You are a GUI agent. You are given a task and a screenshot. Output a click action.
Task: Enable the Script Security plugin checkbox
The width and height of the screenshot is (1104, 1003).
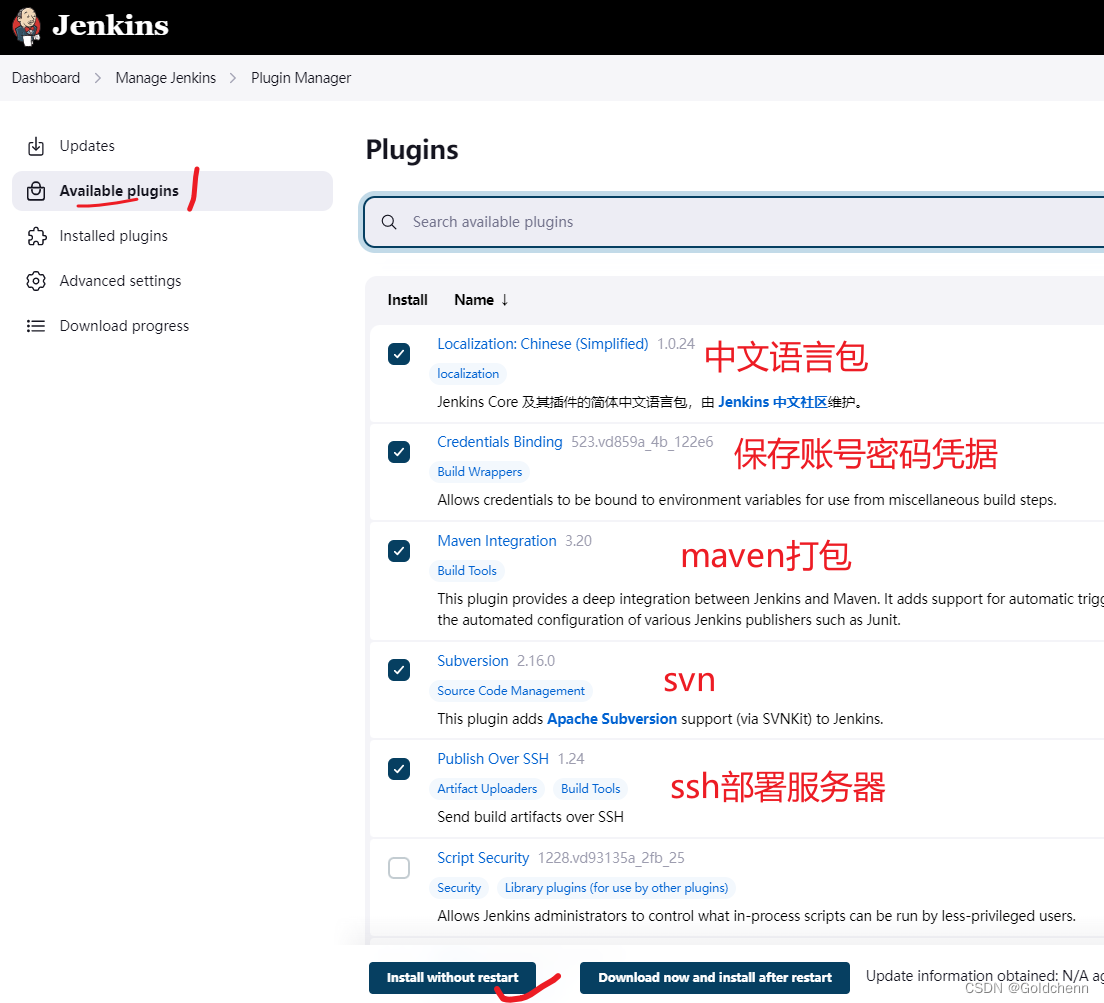[x=399, y=868]
